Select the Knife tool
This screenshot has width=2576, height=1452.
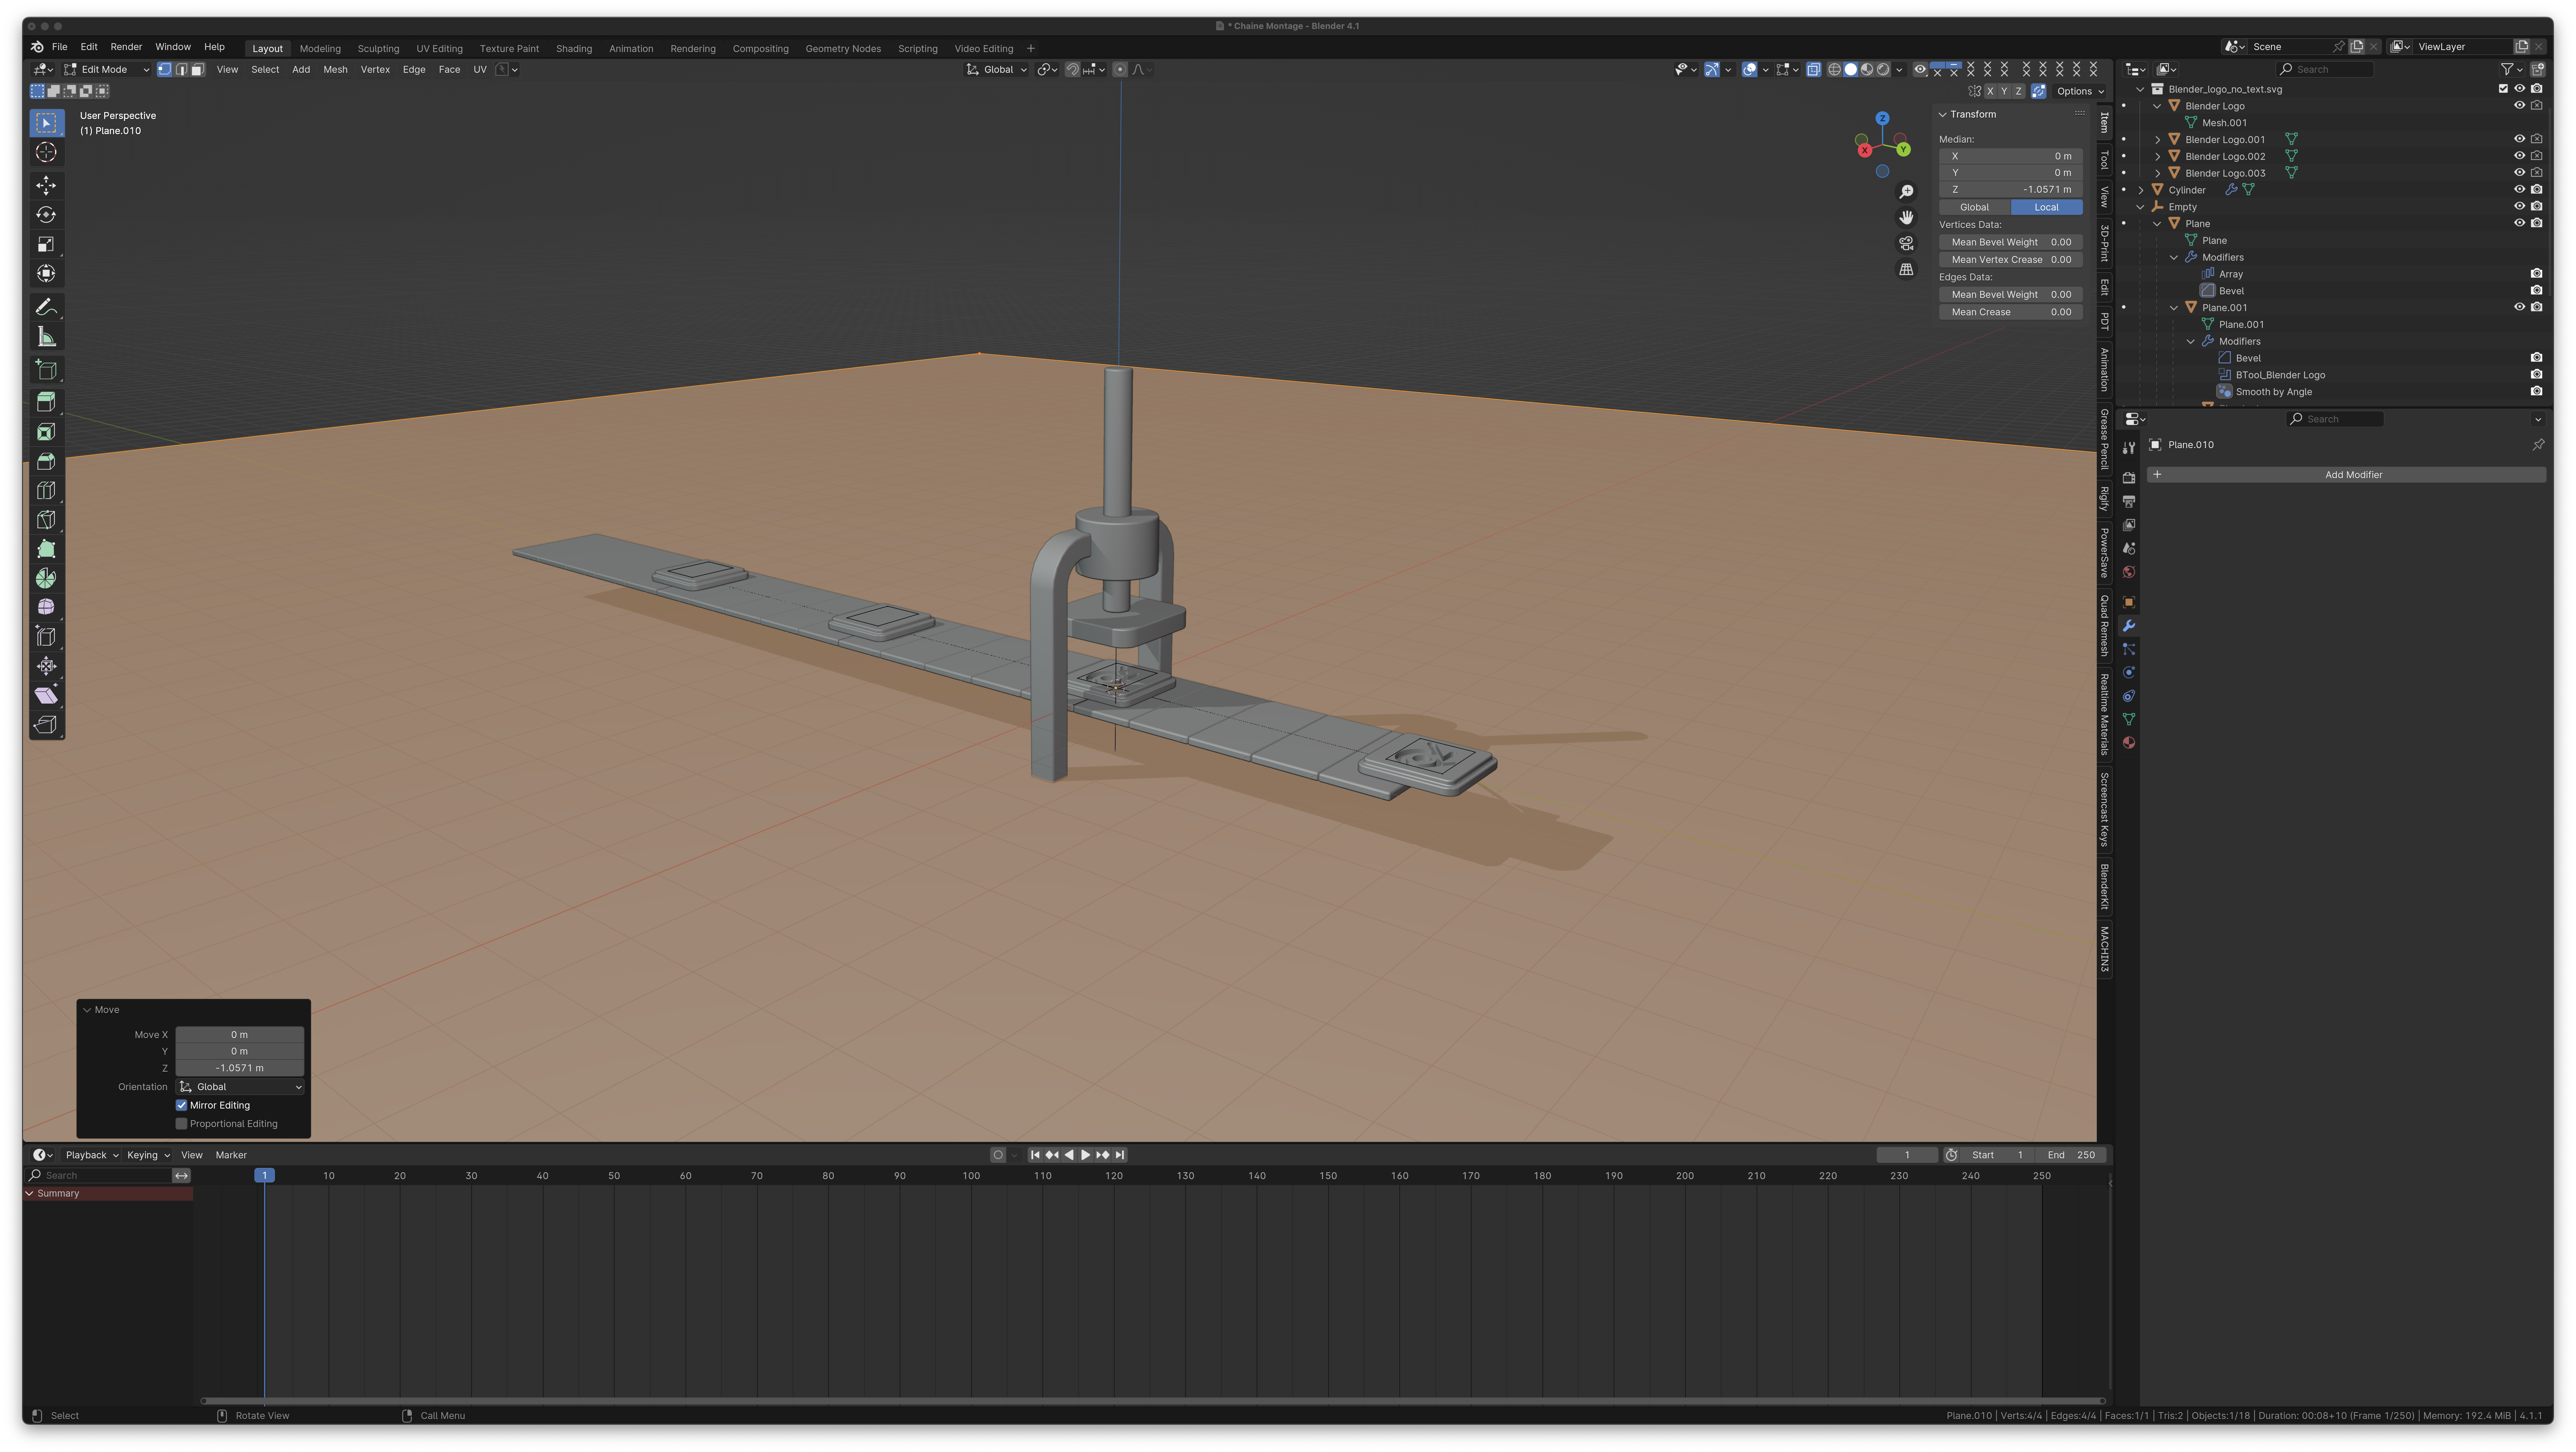(x=46, y=520)
